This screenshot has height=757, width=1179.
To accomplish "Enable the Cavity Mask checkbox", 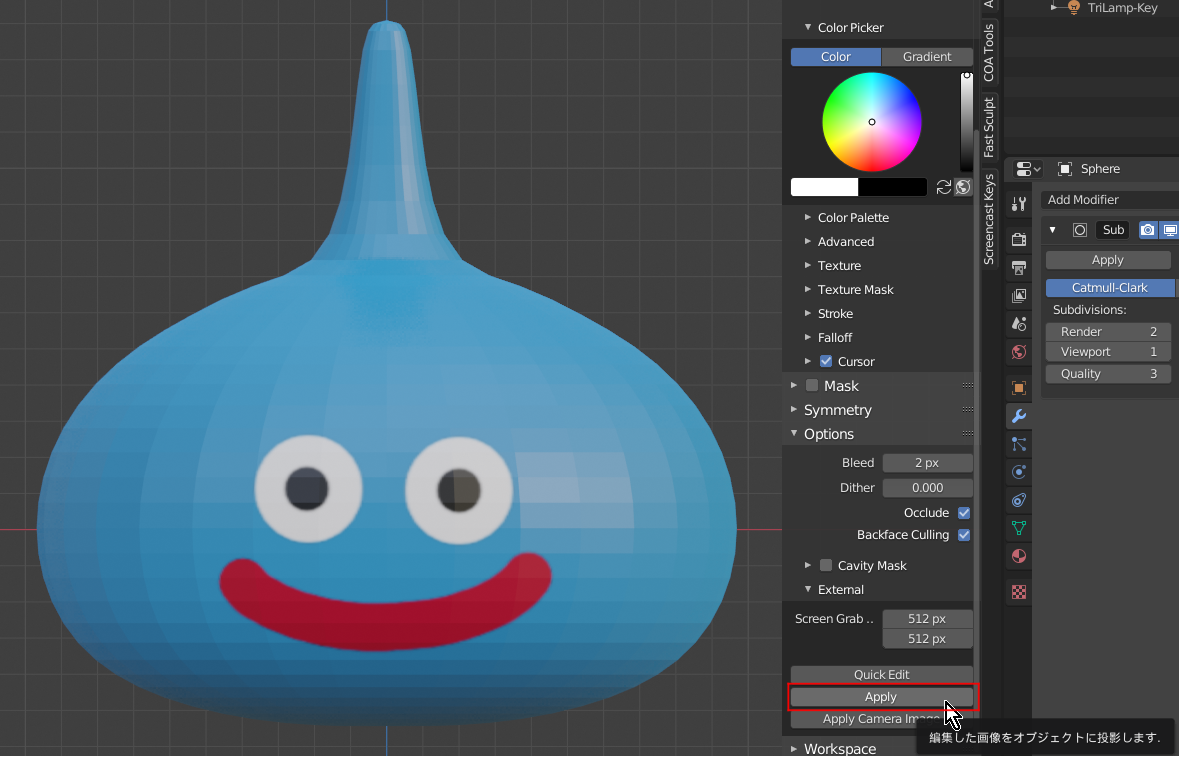I will pyautogui.click(x=826, y=565).
